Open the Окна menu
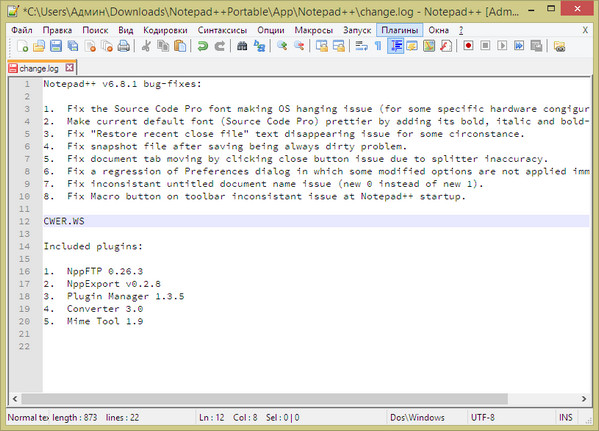599x431 pixels. point(438,30)
